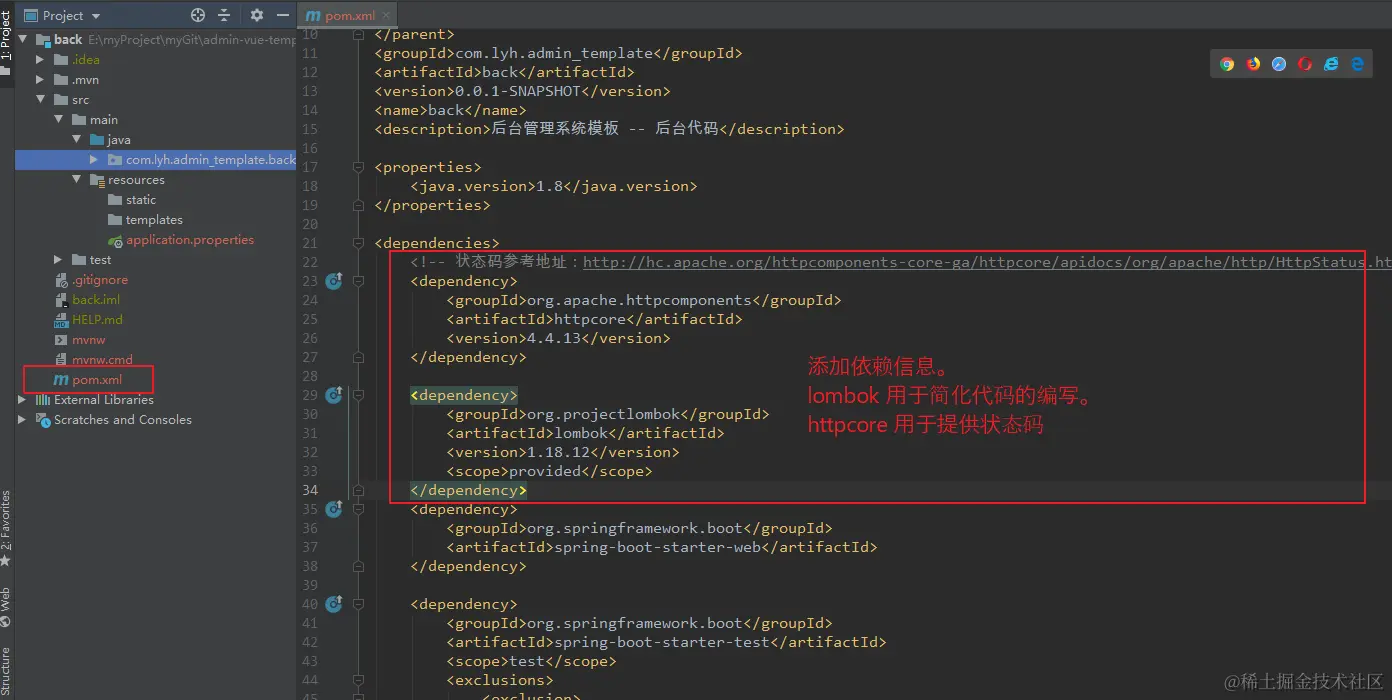Click the back.iml module file icon
The width and height of the screenshot is (1392, 700).
(x=61, y=300)
